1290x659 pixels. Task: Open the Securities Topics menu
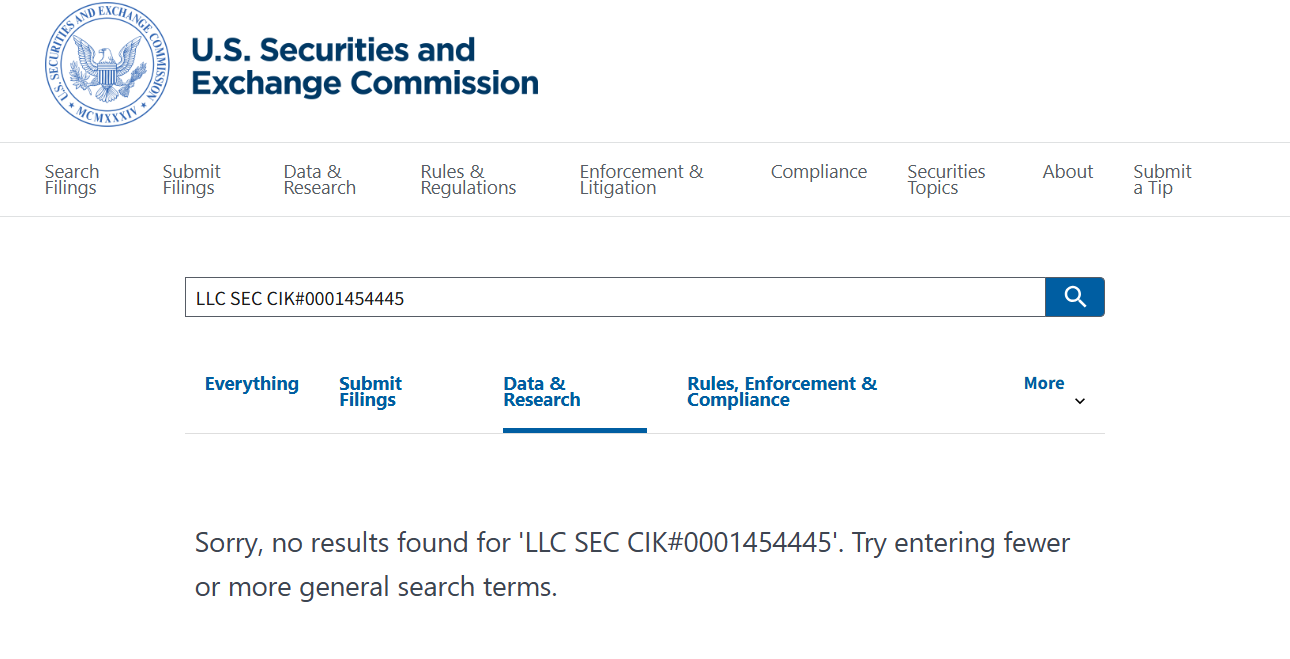946,180
